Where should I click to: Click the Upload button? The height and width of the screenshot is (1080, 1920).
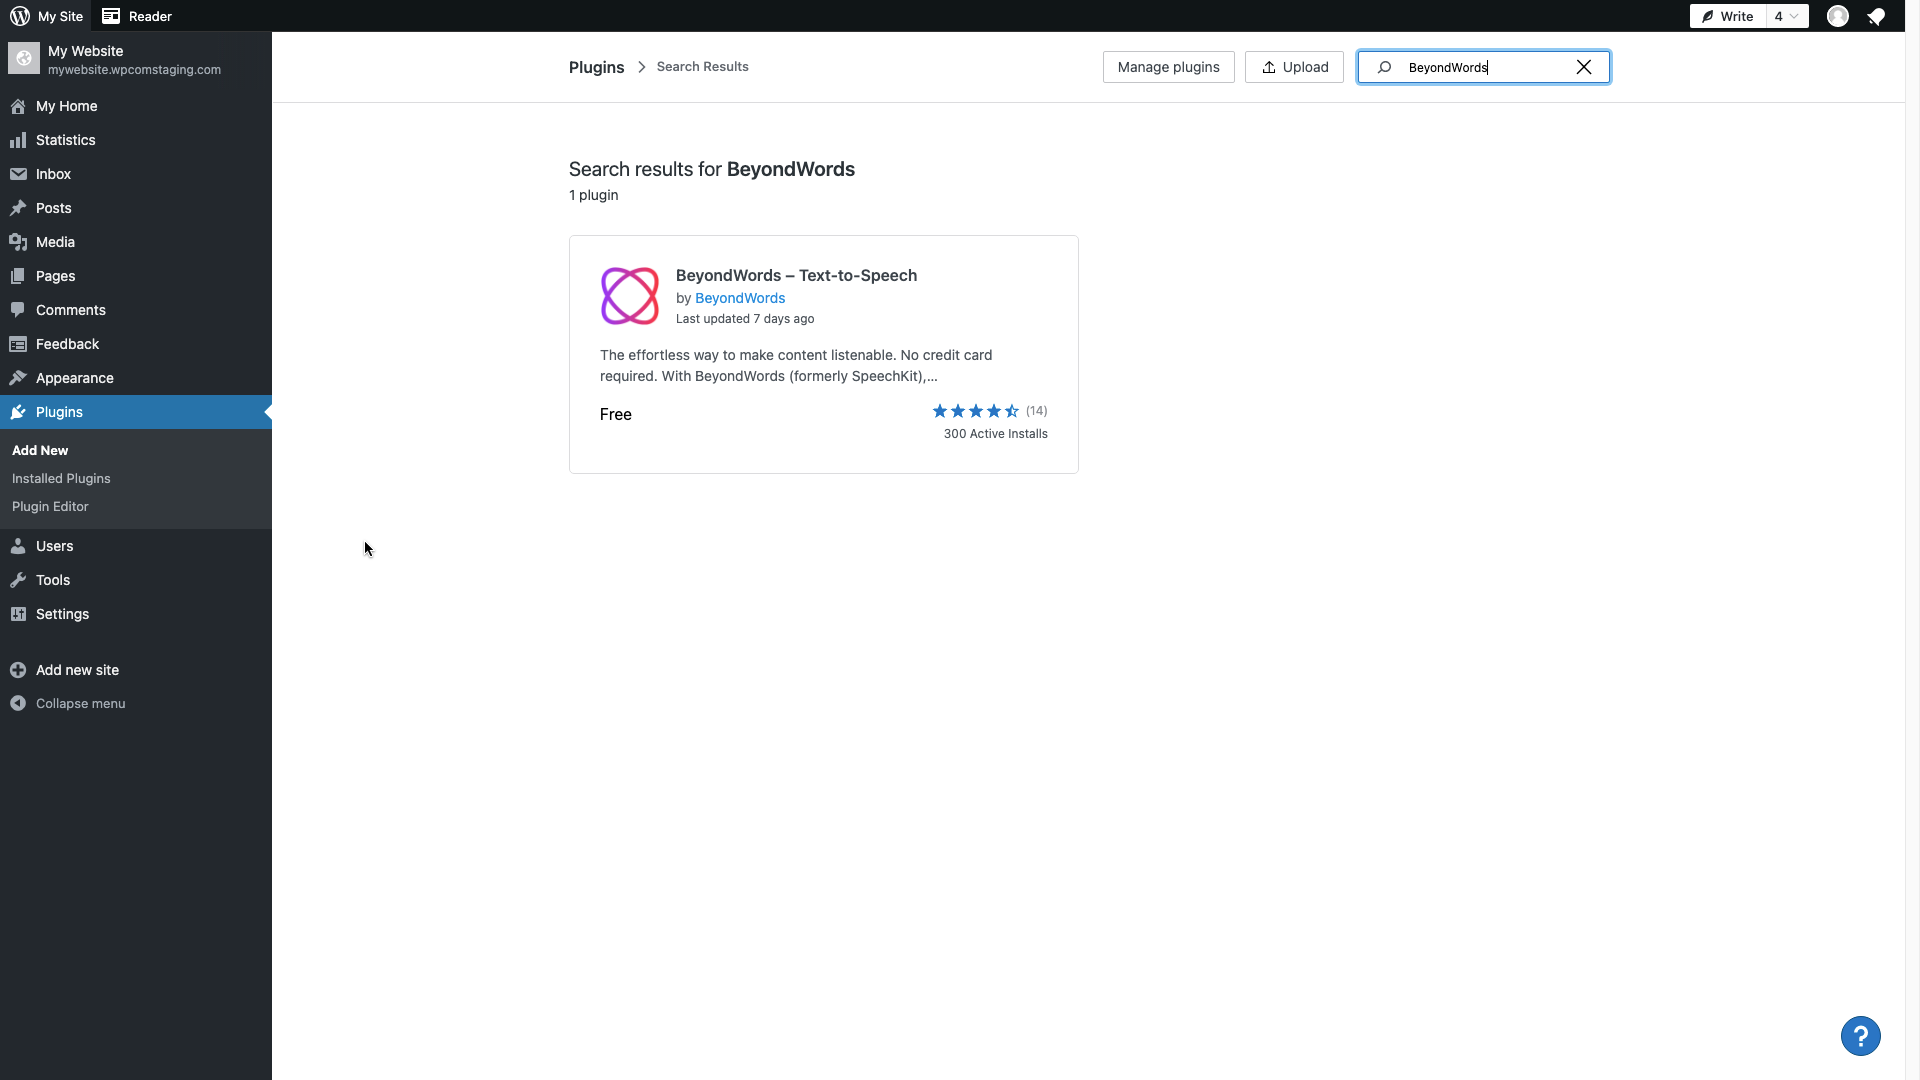point(1294,67)
